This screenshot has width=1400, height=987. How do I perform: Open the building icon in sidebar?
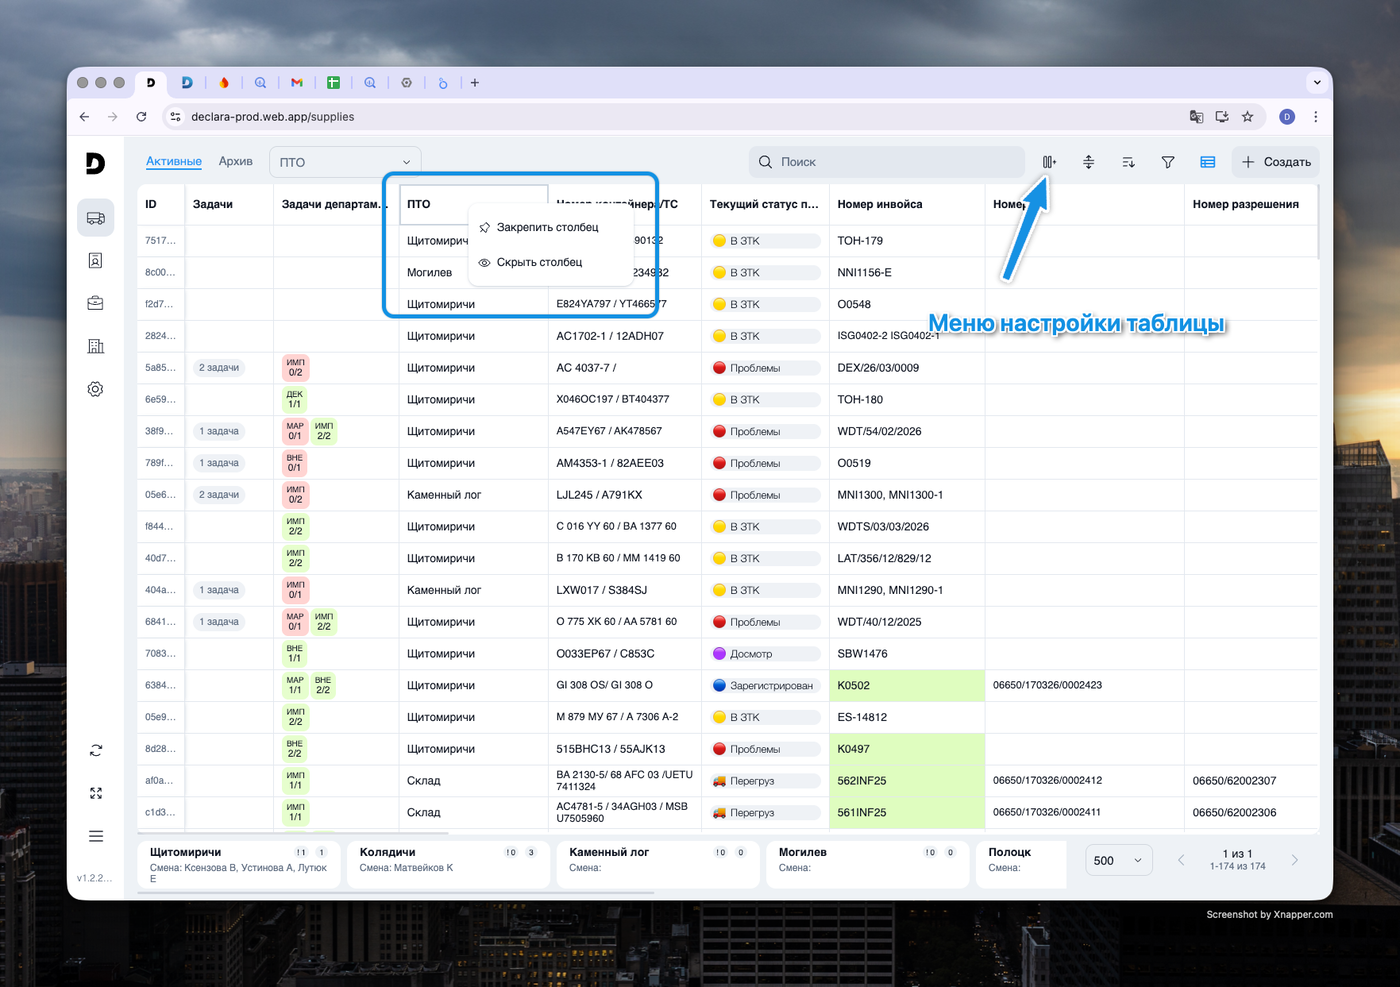[x=96, y=346]
